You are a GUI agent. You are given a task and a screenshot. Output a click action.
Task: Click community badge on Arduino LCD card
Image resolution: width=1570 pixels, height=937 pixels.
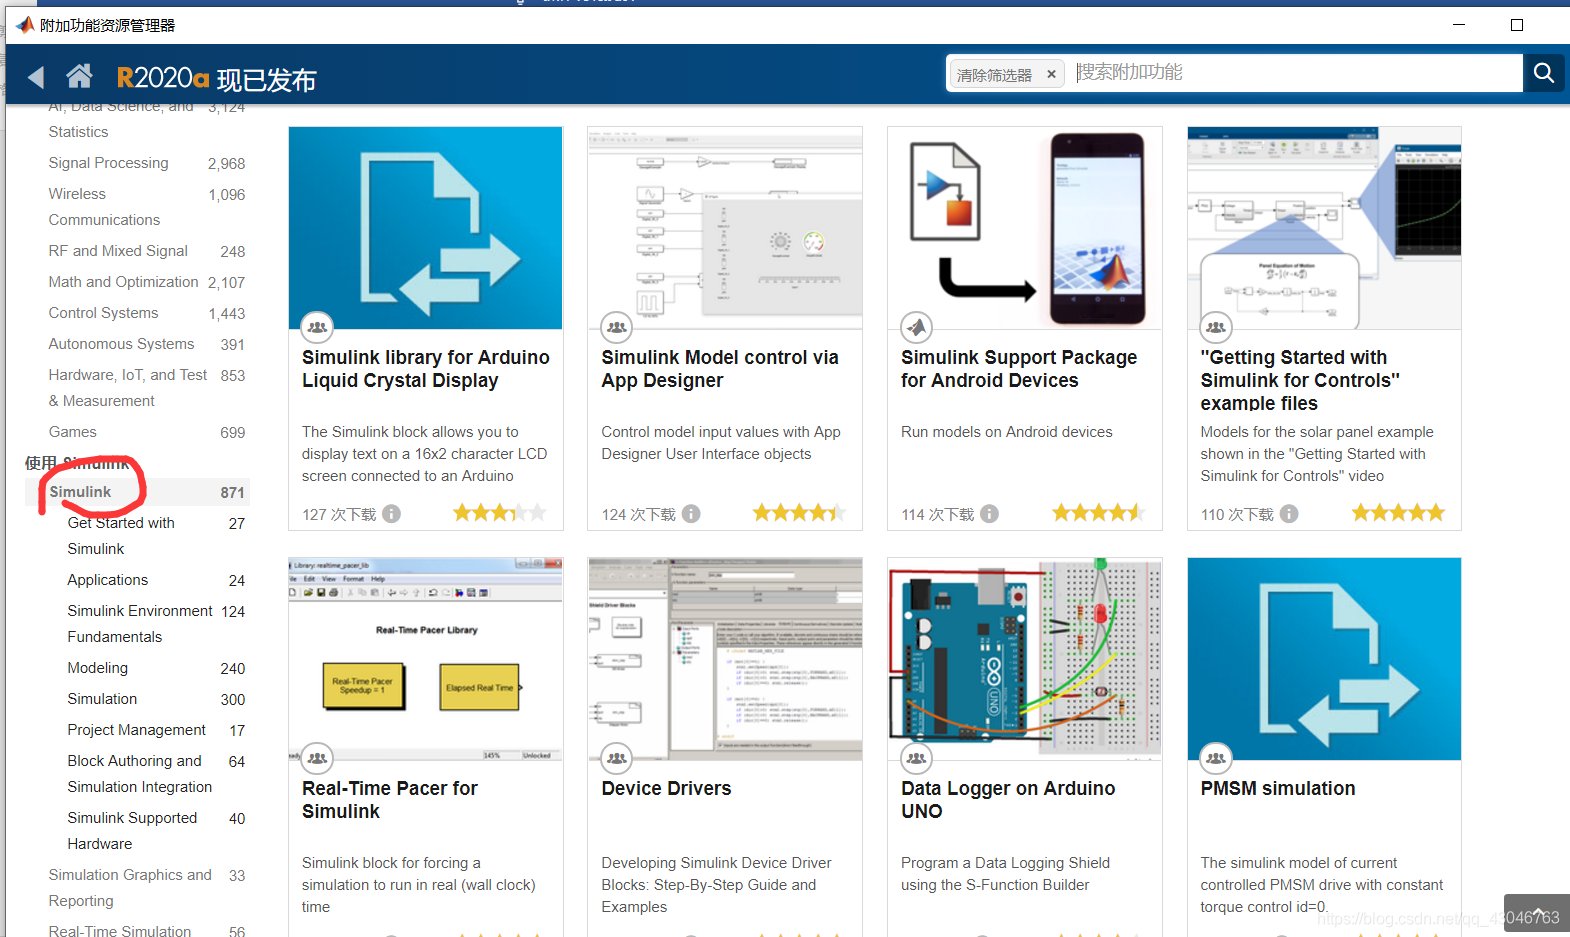pos(317,327)
